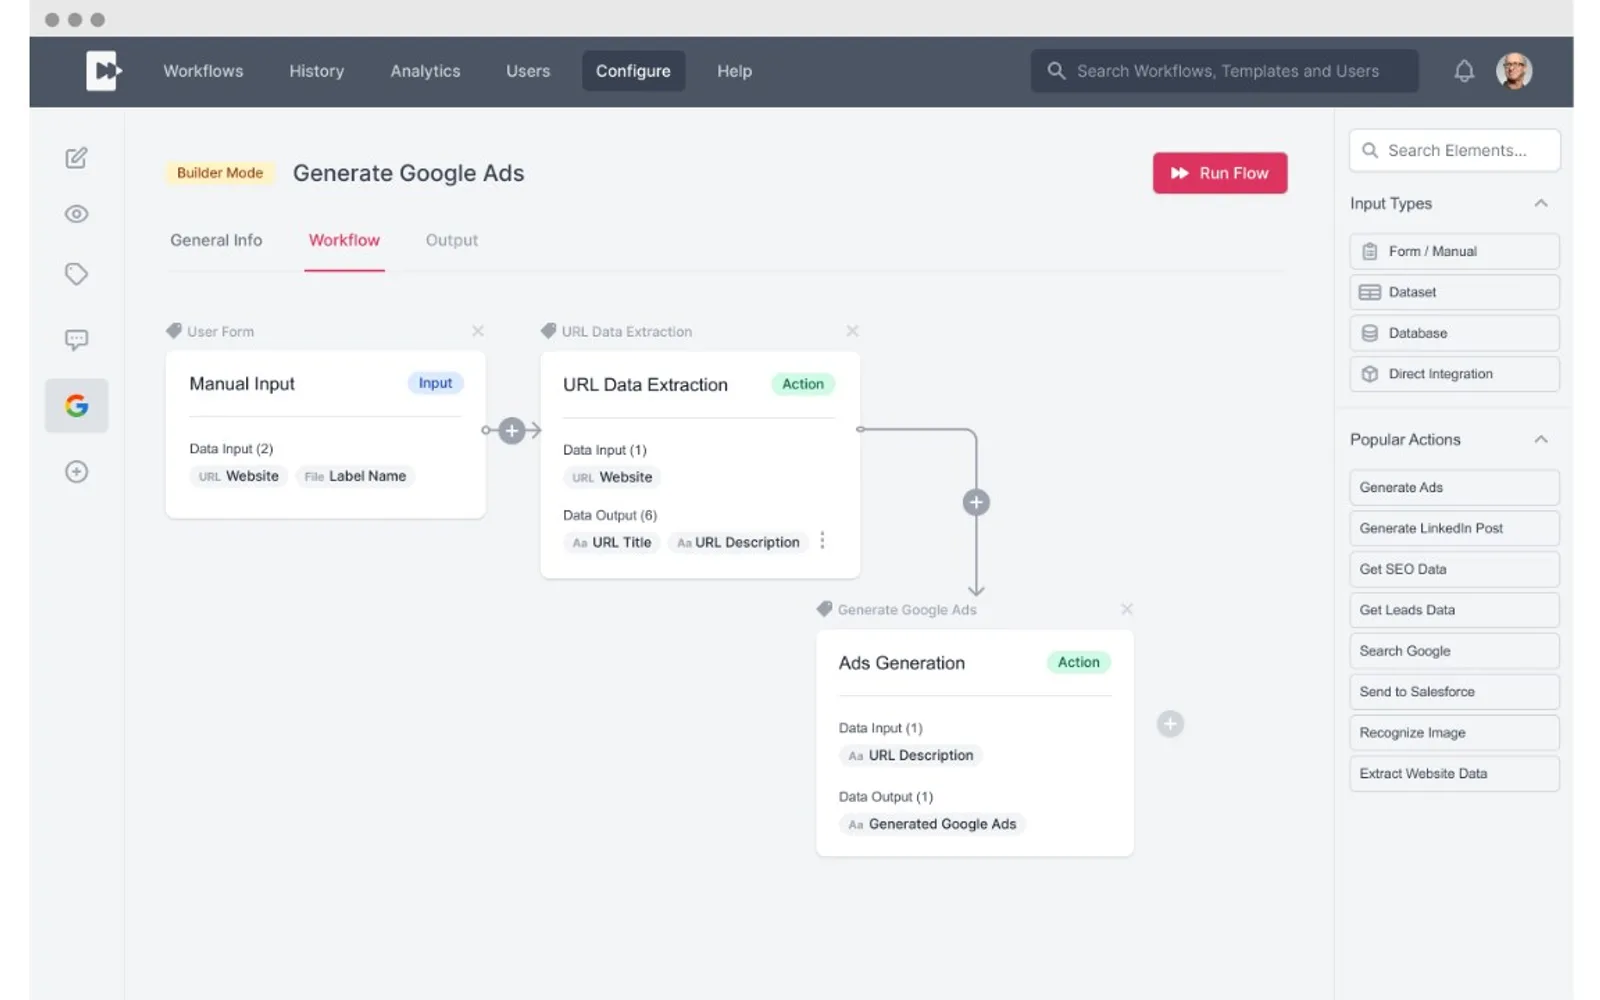Add the Send to Salesforce action
Image resolution: width=1600 pixels, height=1000 pixels.
(x=1455, y=692)
